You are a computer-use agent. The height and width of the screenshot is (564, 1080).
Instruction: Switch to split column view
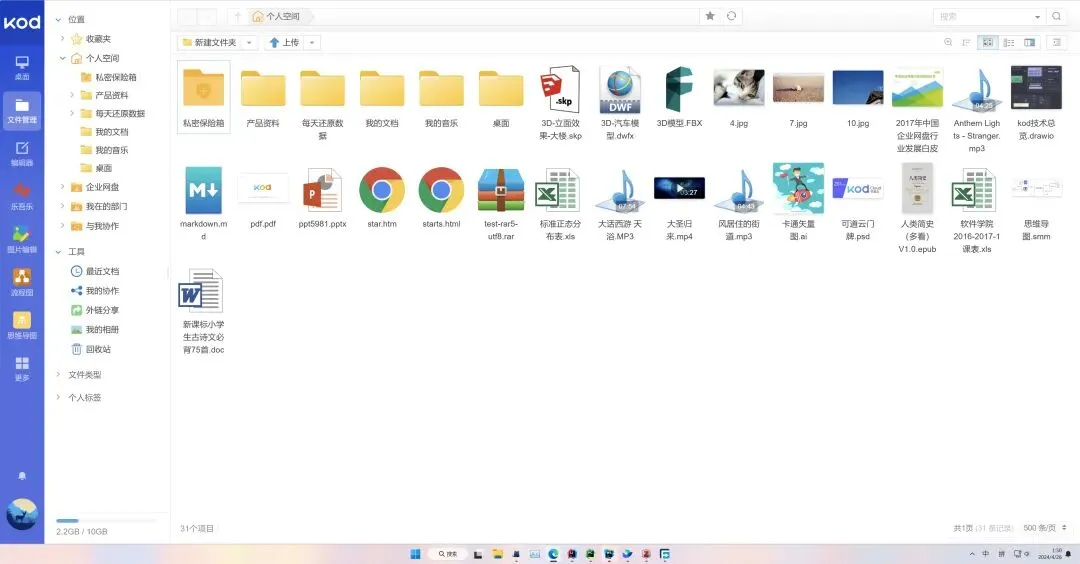(x=1030, y=43)
